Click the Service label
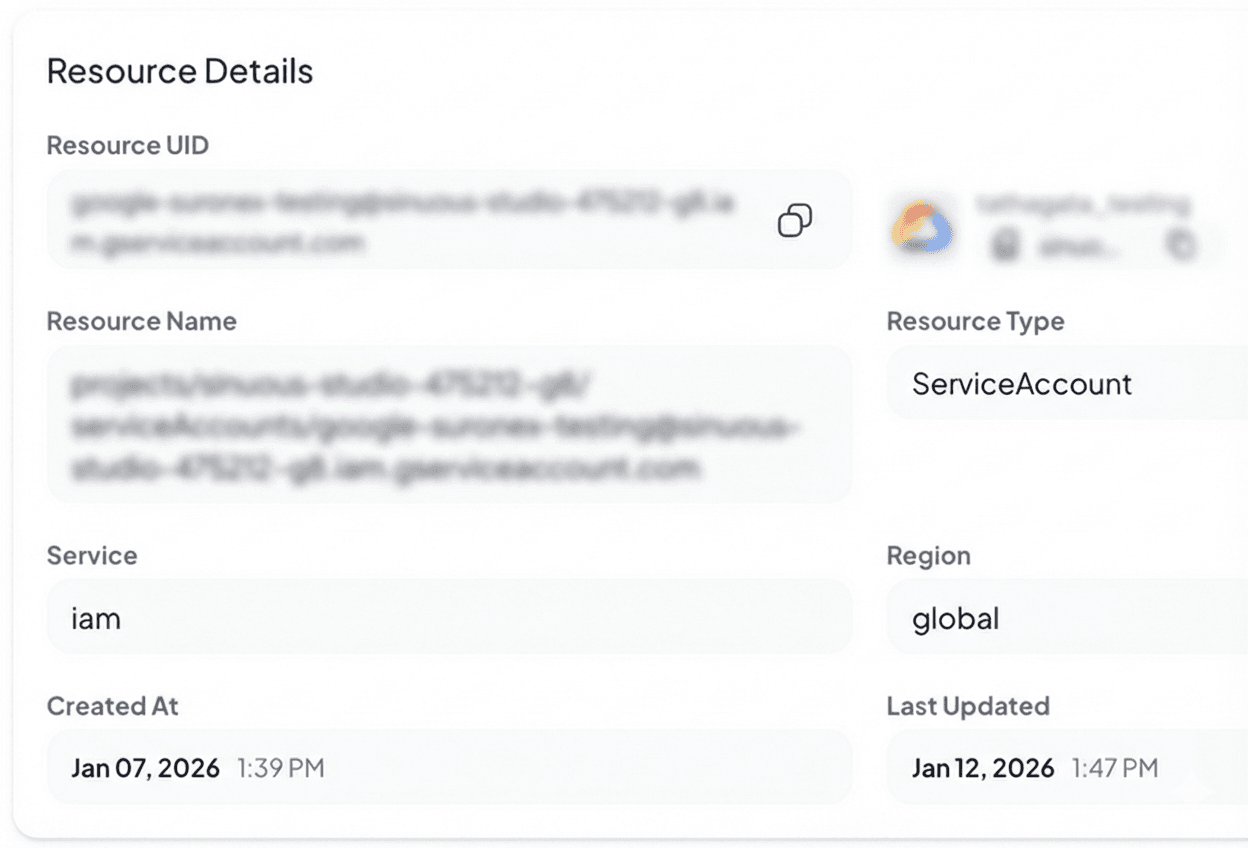The width and height of the screenshot is (1248, 848). pyautogui.click(x=92, y=556)
